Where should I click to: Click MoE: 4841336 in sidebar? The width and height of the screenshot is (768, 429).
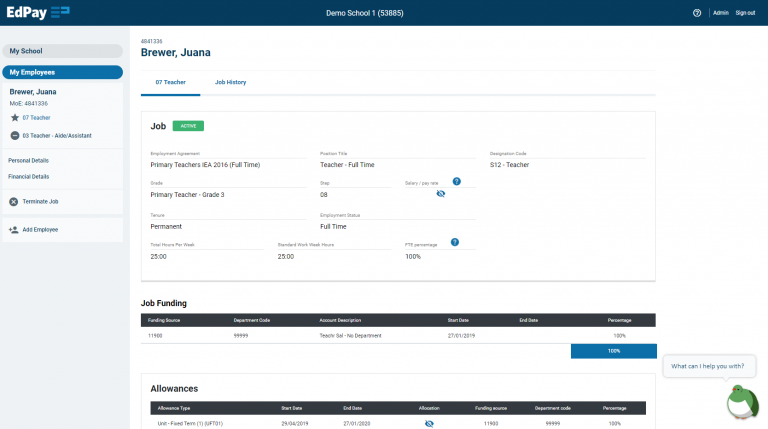29,104
